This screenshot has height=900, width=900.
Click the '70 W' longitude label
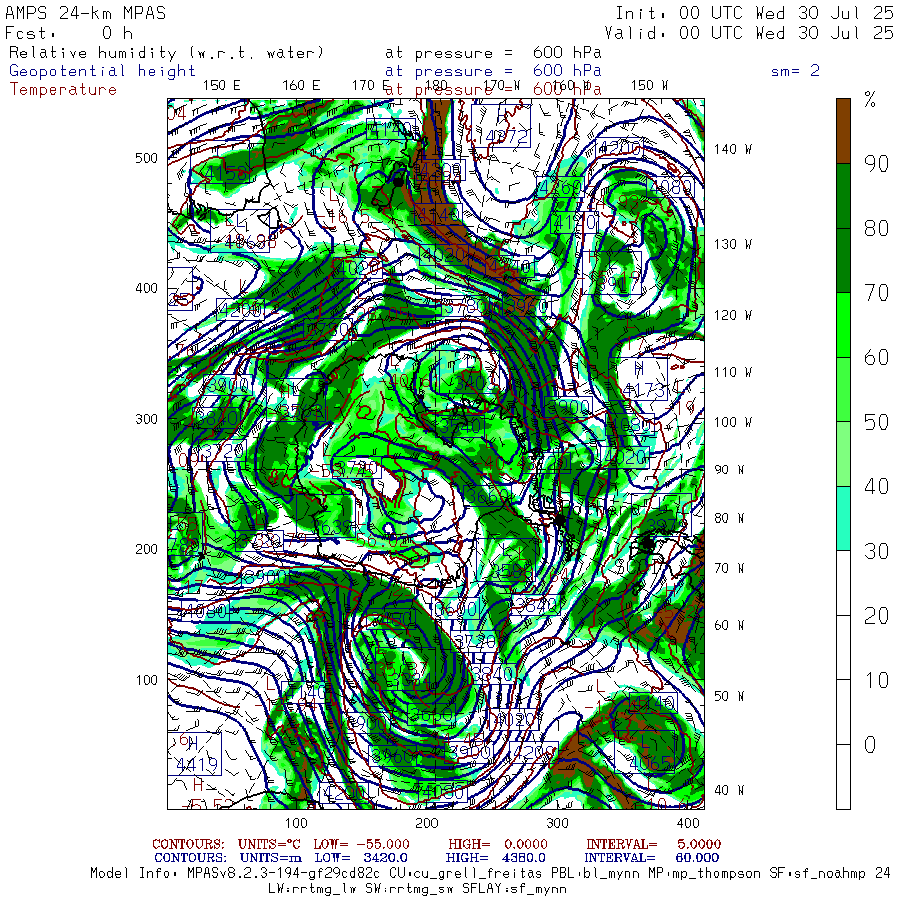click(x=729, y=568)
